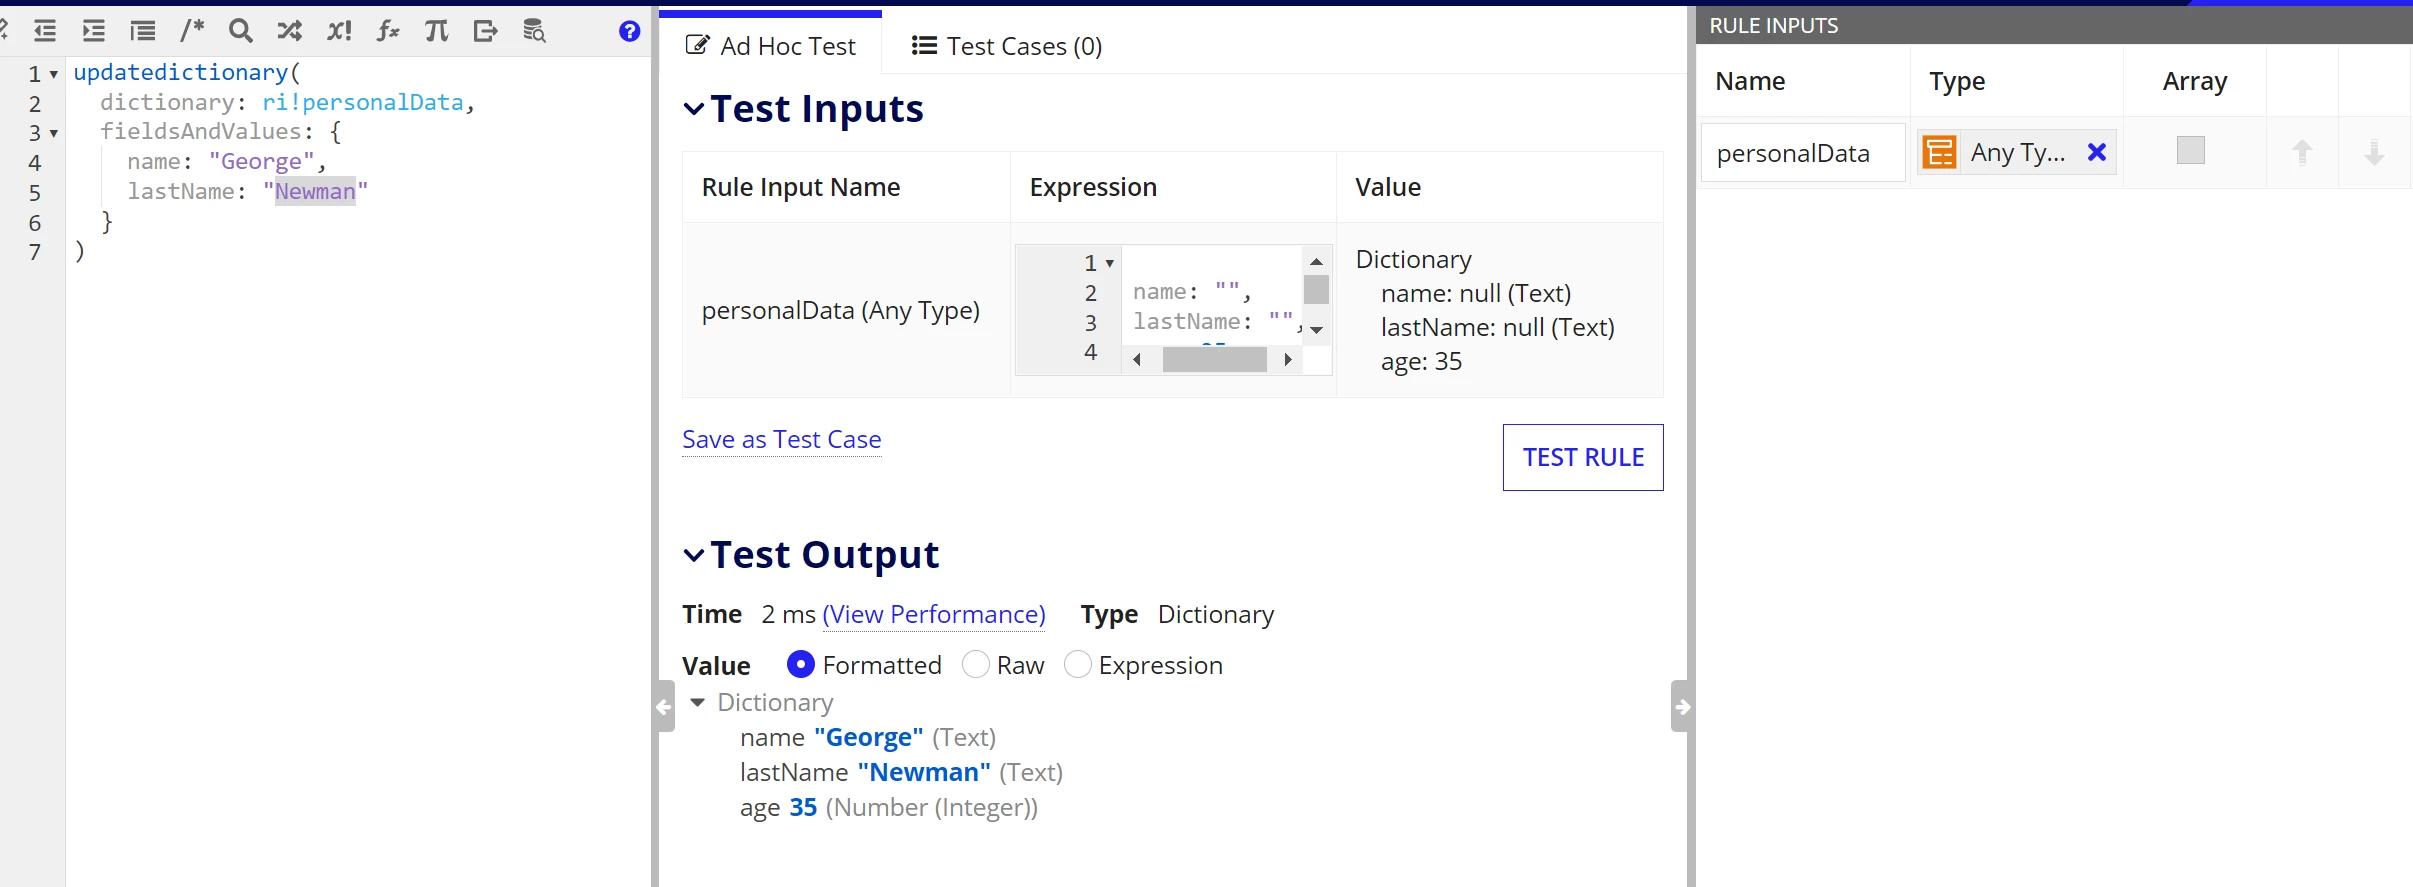This screenshot has width=2413, height=887.
Task: Click the Save as Test Case link
Action: point(781,439)
